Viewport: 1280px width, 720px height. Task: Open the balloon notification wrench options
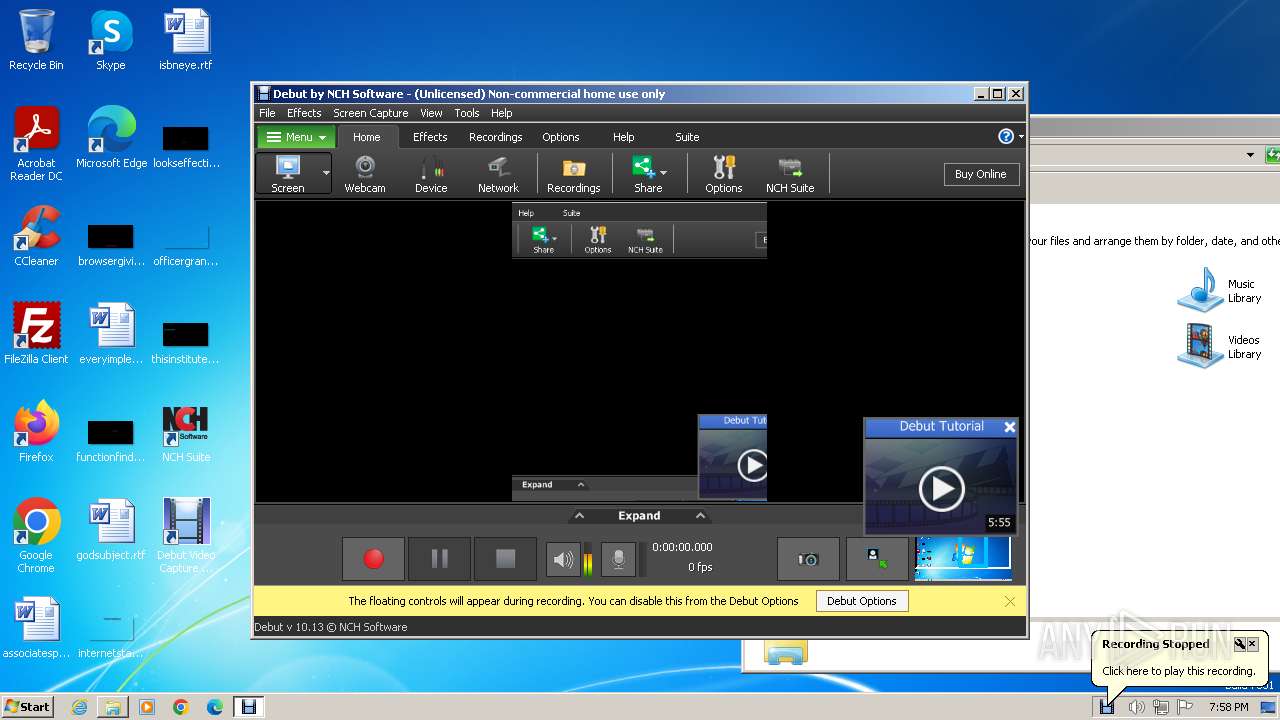point(1240,644)
